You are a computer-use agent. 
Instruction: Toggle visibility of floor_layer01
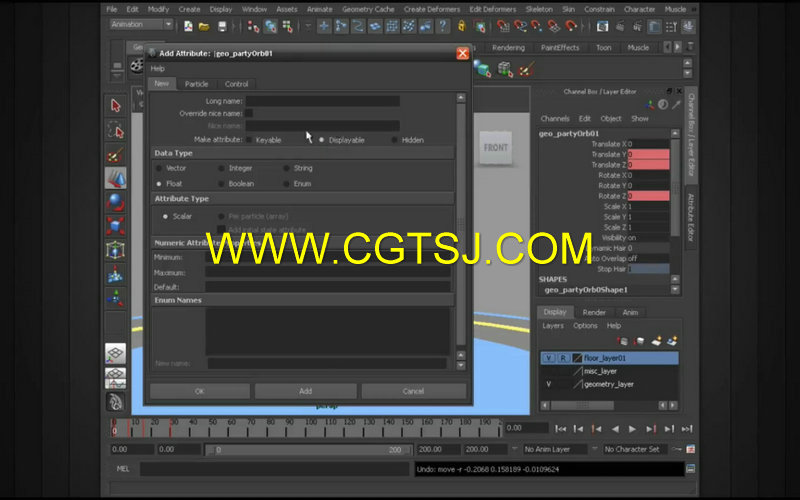tap(548, 358)
